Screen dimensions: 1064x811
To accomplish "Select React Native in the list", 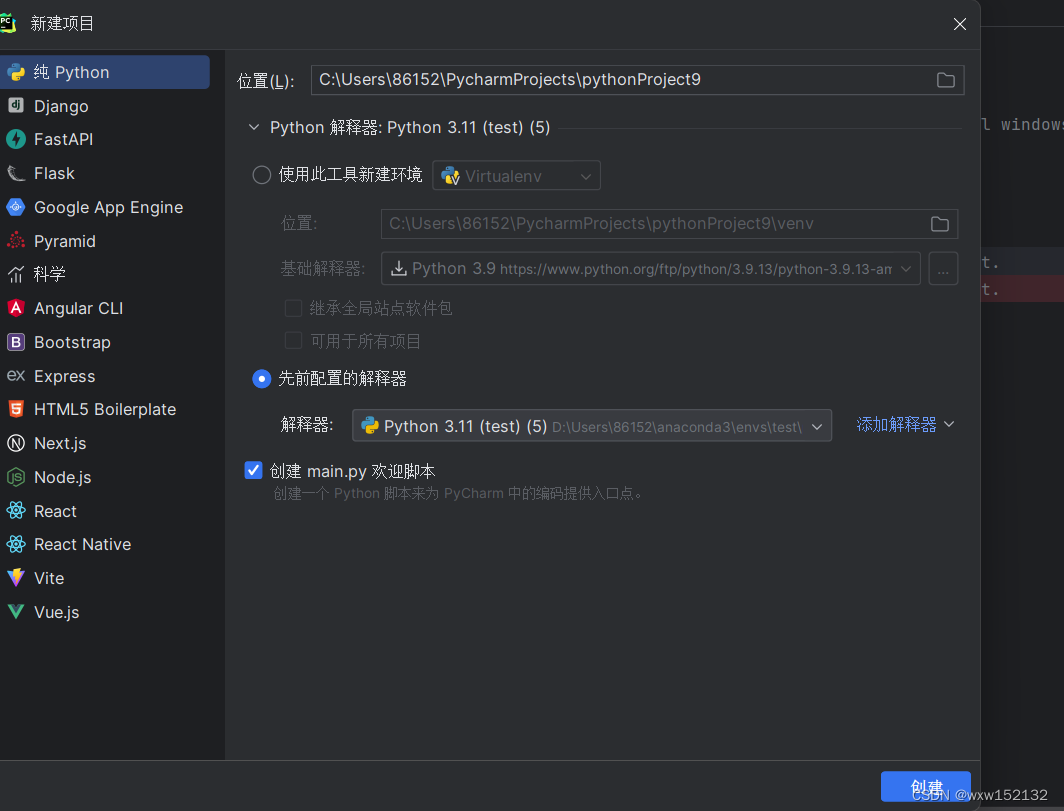I will [104, 544].
